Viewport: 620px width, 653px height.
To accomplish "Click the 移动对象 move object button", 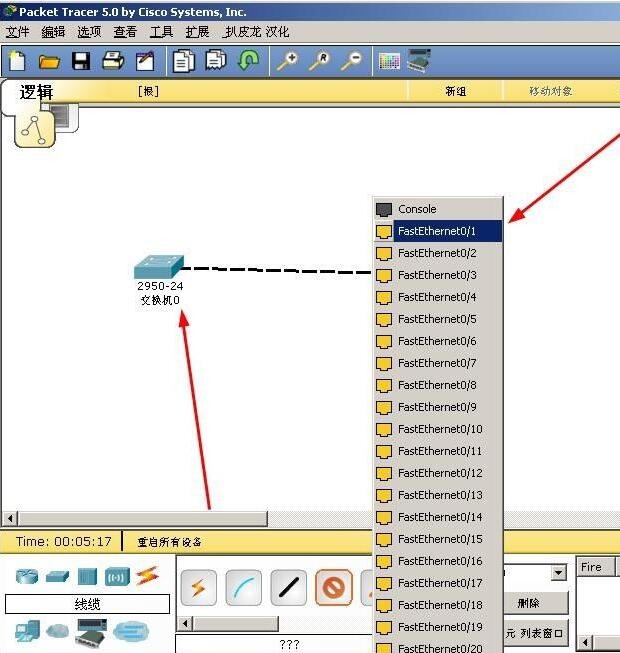I will pos(551,91).
